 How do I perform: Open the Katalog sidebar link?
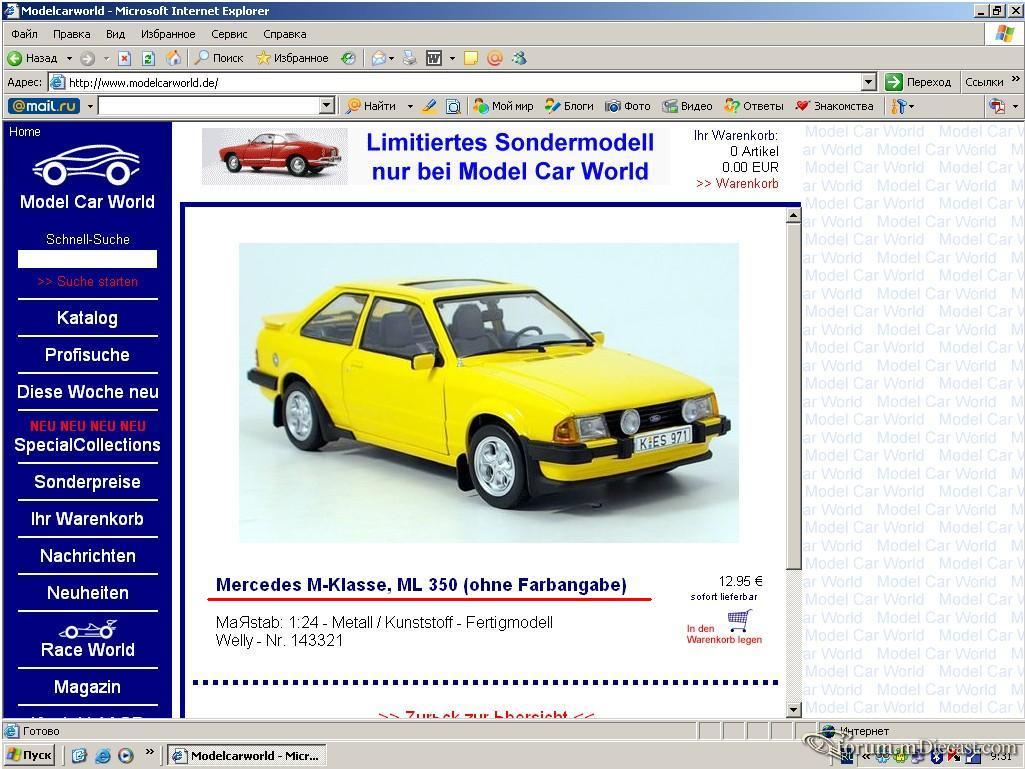click(x=88, y=318)
